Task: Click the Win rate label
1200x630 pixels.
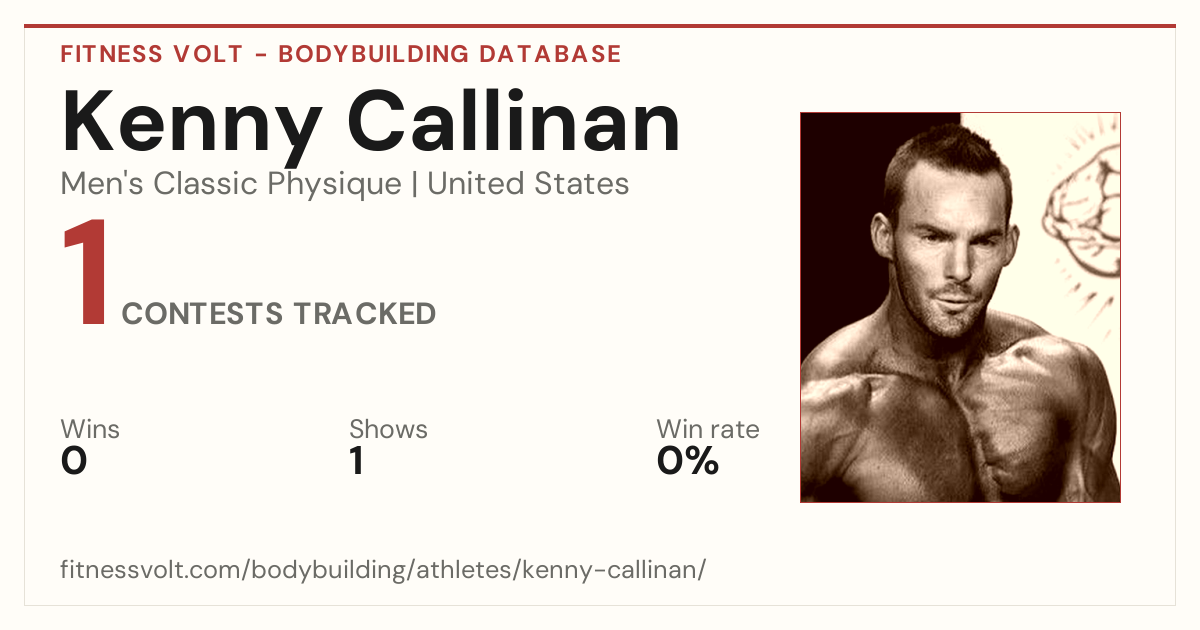Action: [707, 429]
